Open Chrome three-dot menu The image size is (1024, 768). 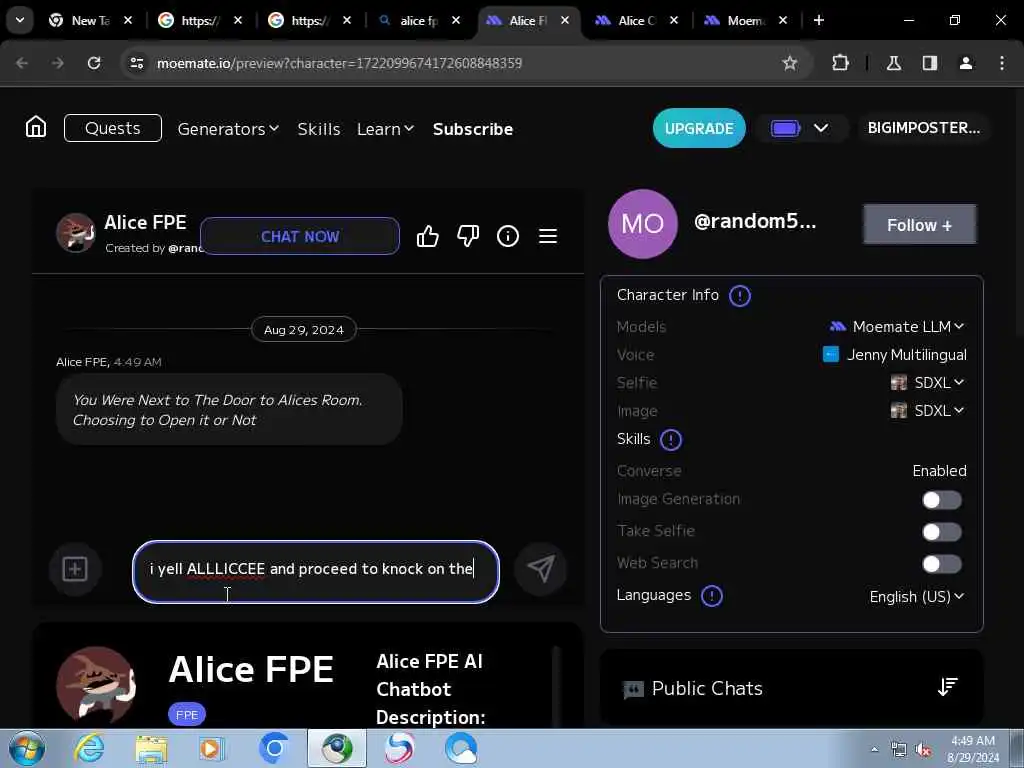[1002, 63]
